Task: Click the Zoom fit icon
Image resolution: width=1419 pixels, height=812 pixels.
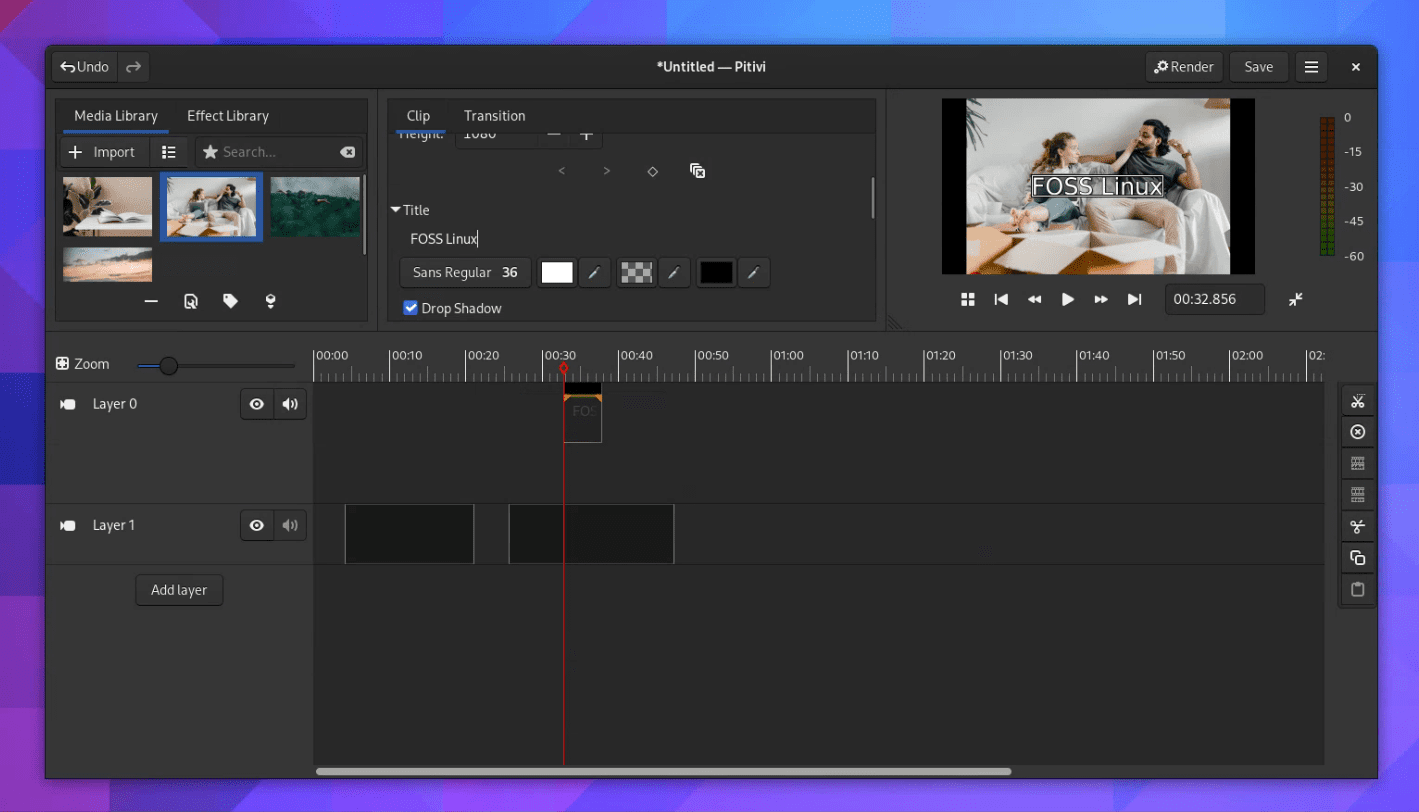Action: pyautogui.click(x=63, y=364)
